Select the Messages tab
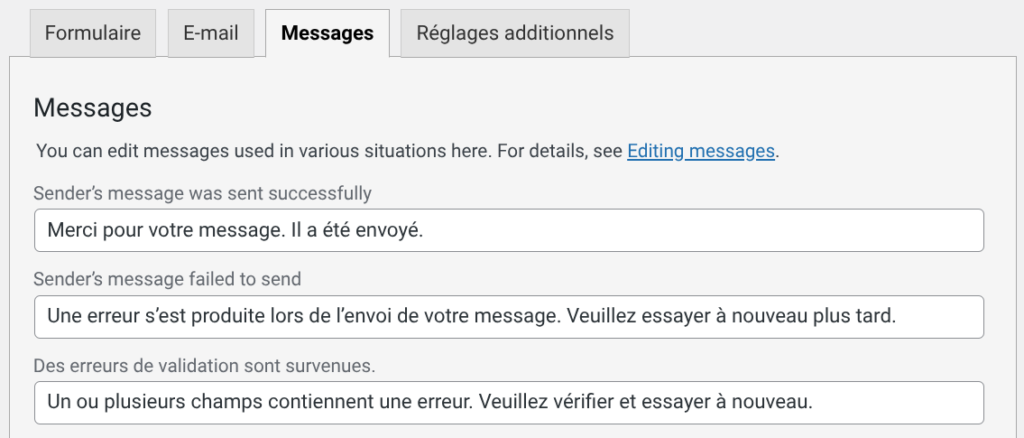This screenshot has height=438, width=1024. point(327,33)
